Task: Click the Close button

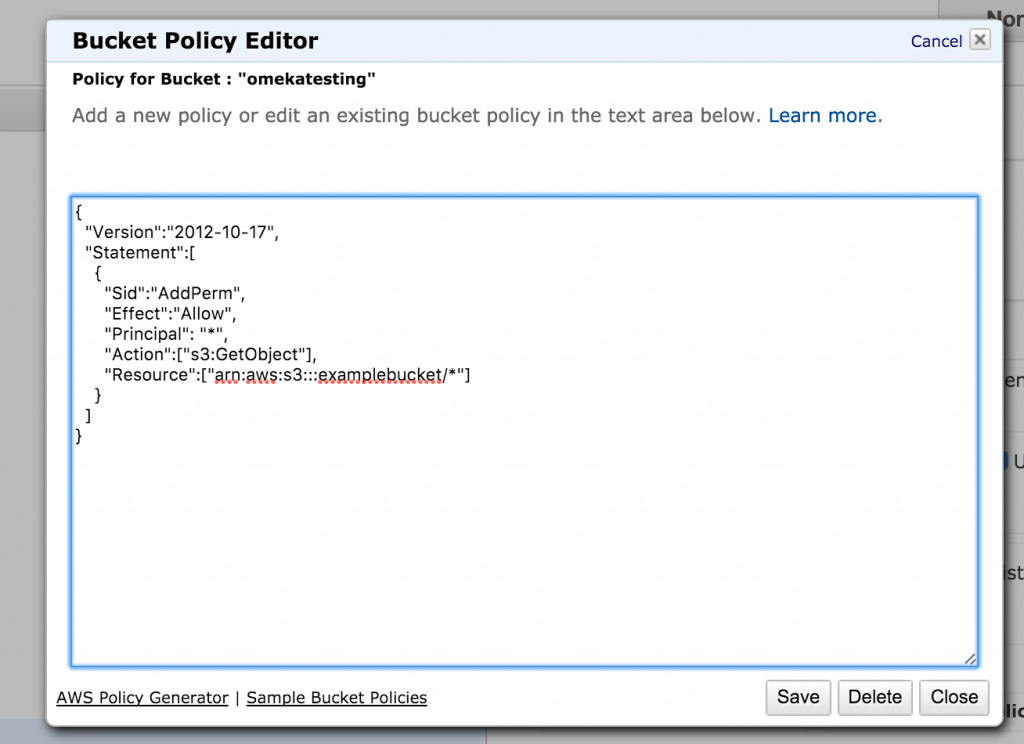Action: [954, 697]
